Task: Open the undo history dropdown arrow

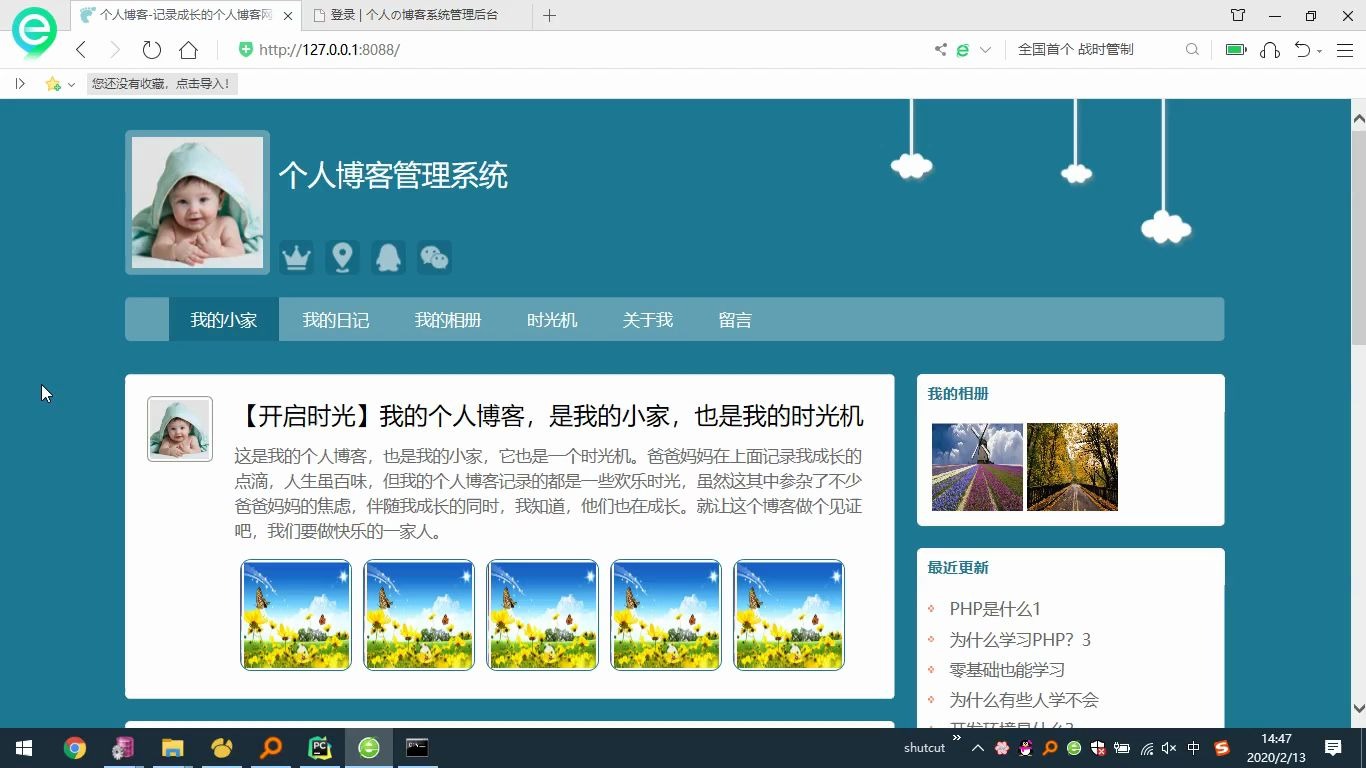Action: (x=1319, y=51)
